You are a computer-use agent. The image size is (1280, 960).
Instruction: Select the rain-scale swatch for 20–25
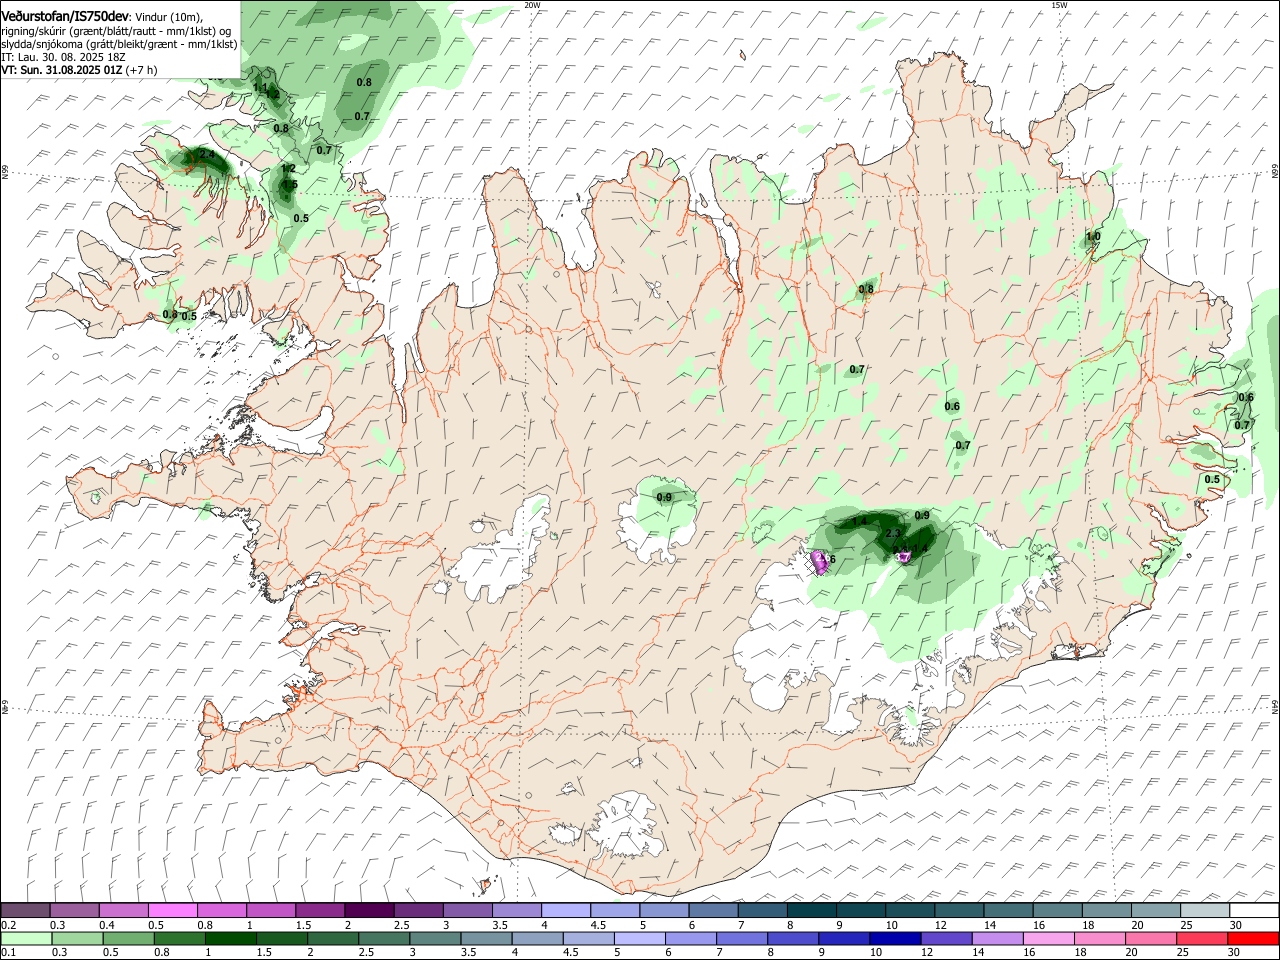tap(1150, 939)
